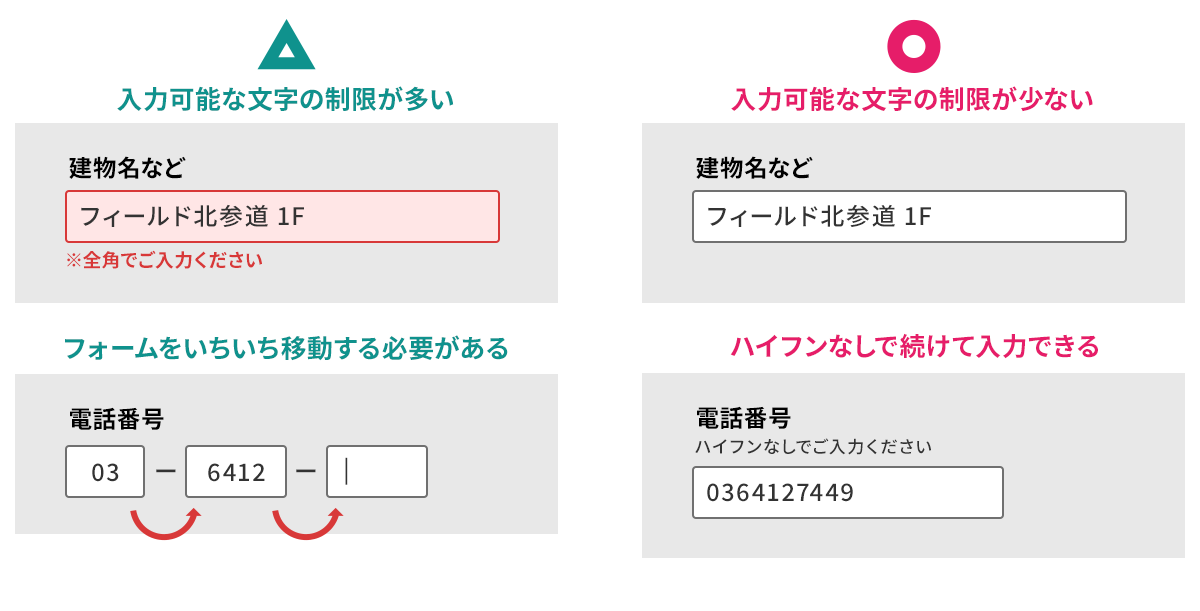The width and height of the screenshot is (1200, 611).
Task: Select the phone field containing 03
Action: [x=105, y=471]
